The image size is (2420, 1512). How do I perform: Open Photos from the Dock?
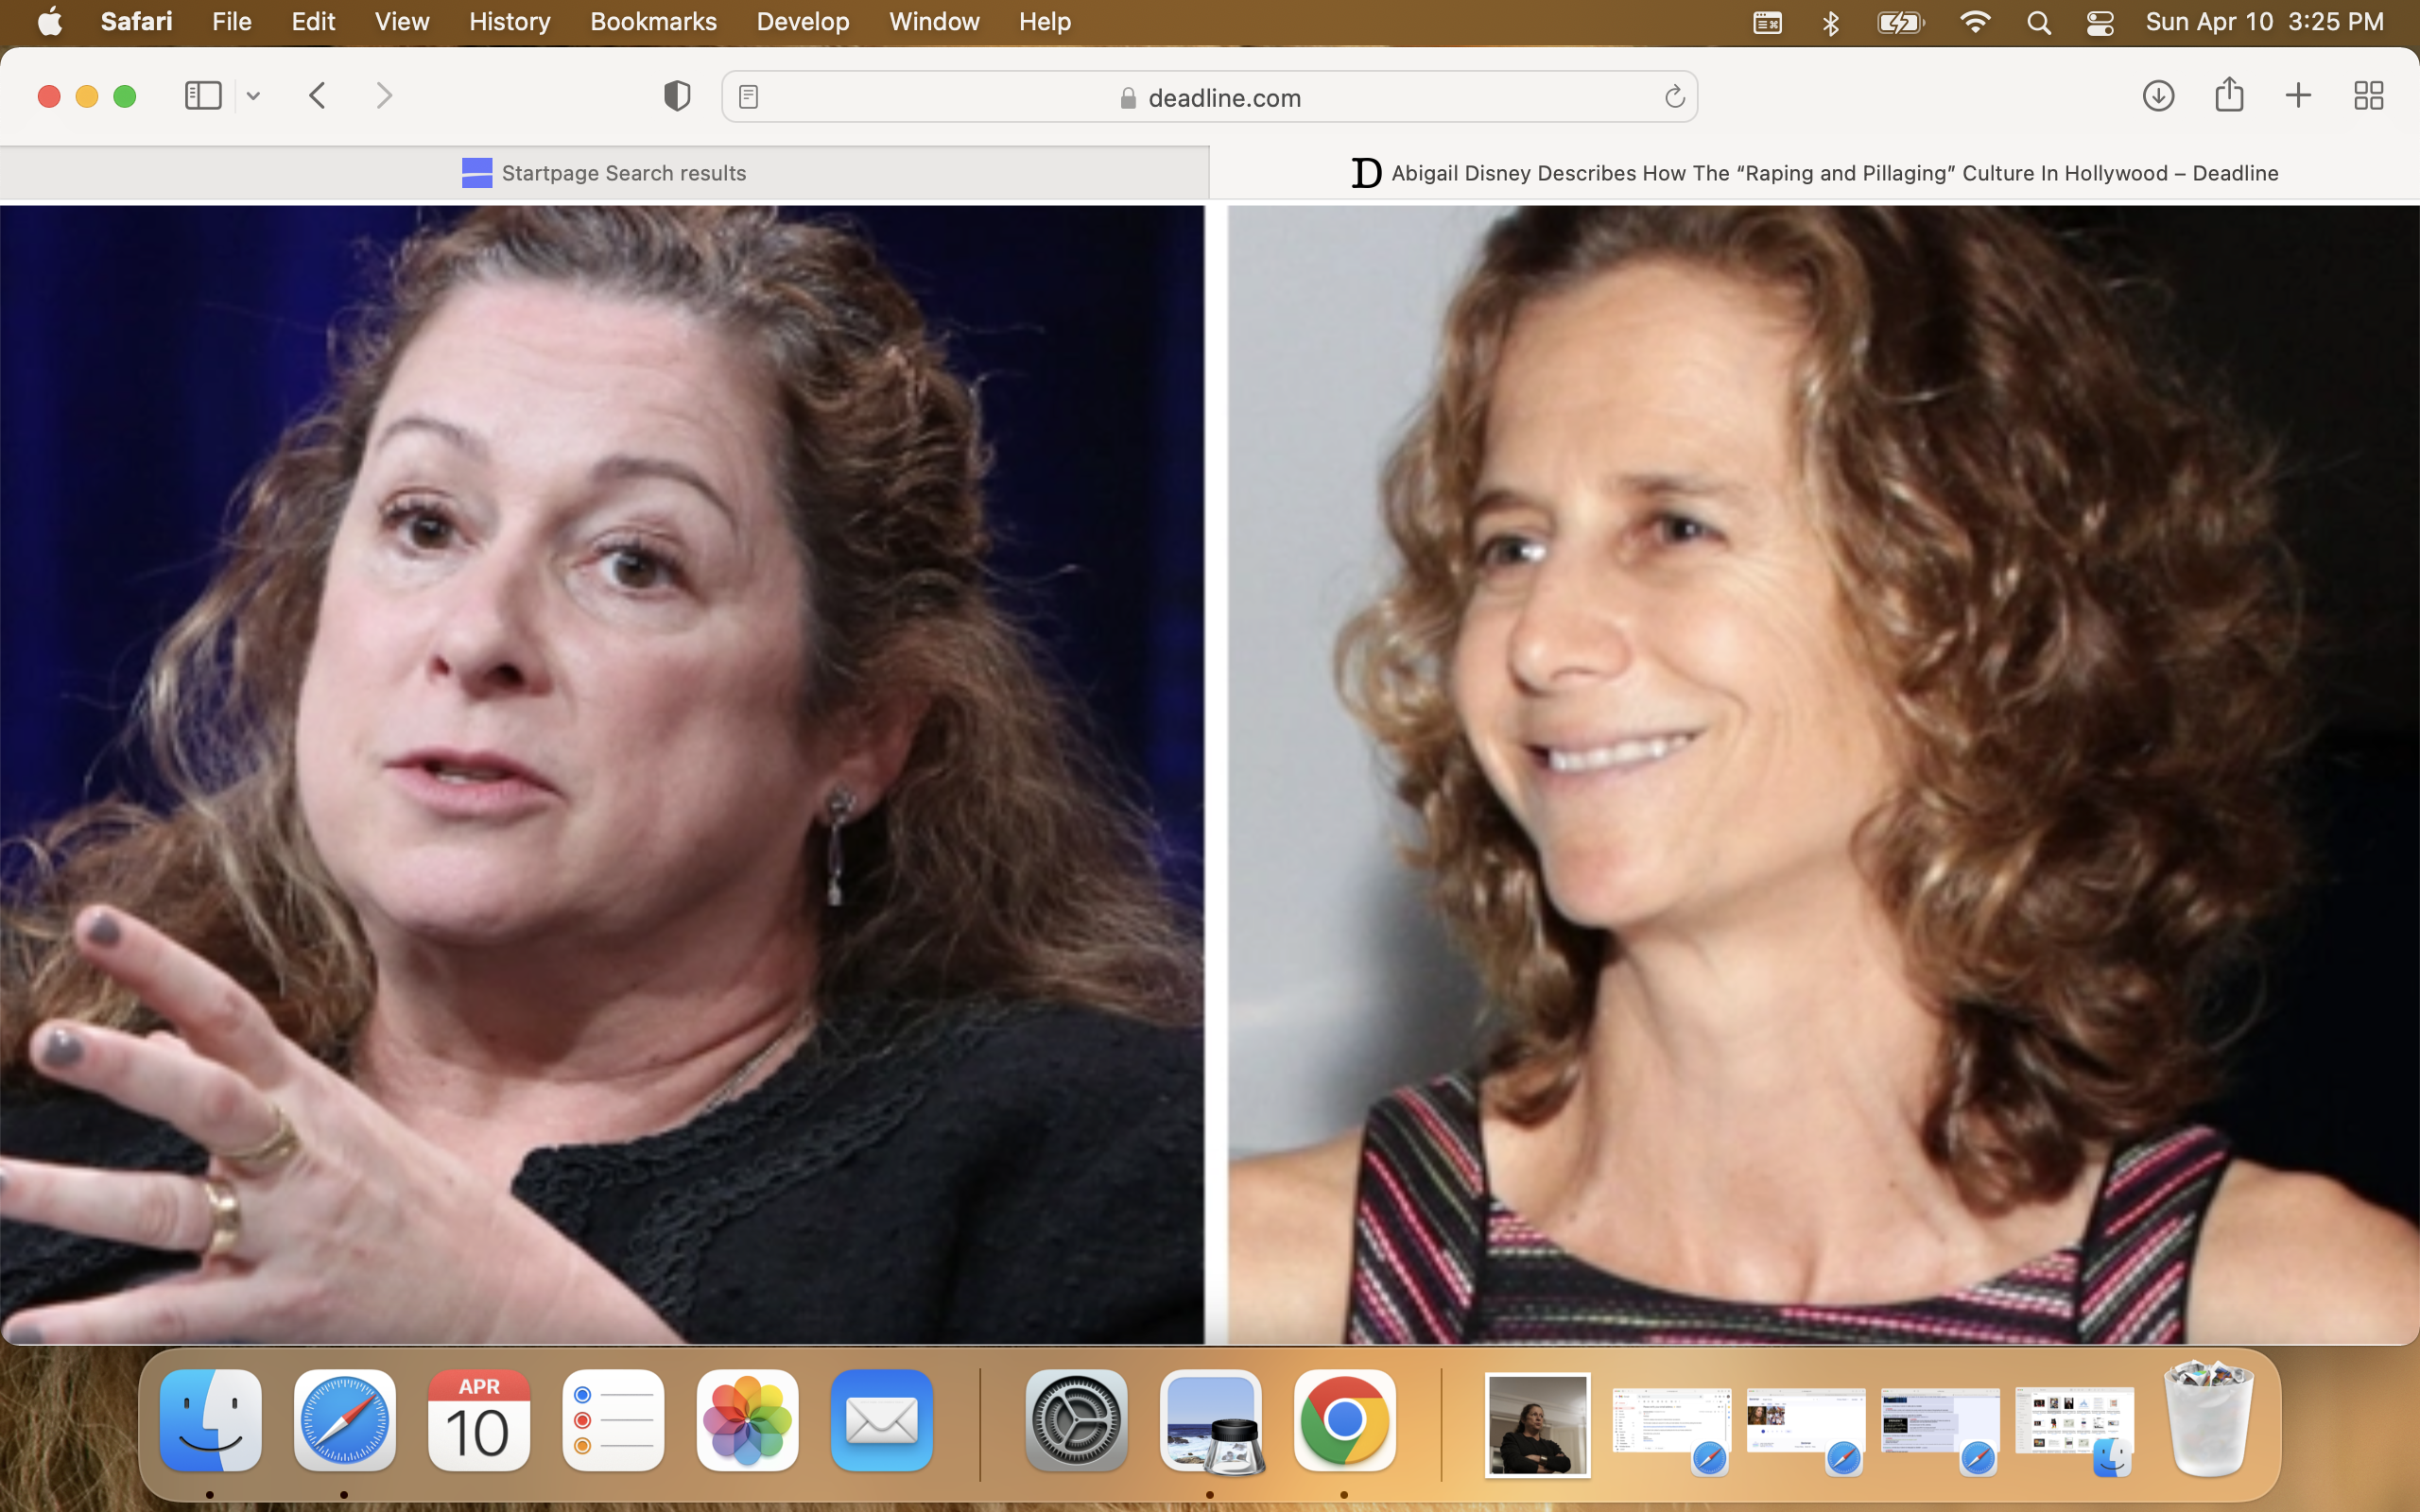tap(747, 1420)
